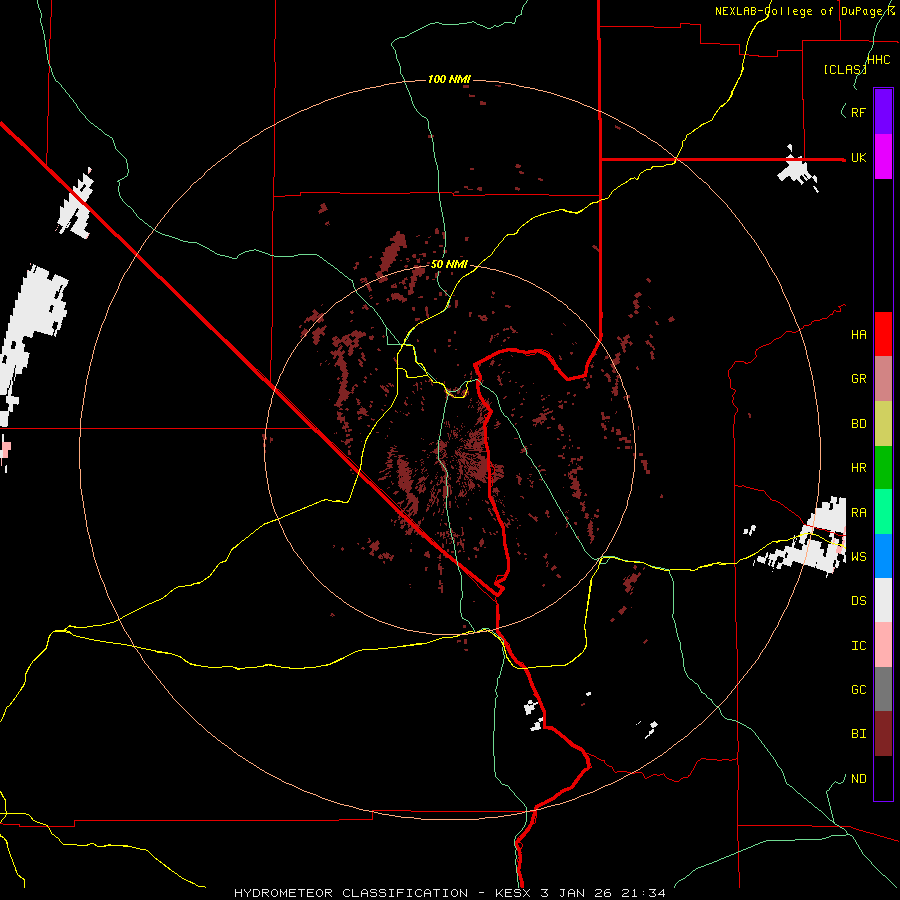Click the 'WS' legend label text
The height and width of the screenshot is (900, 900).
[x=858, y=557]
